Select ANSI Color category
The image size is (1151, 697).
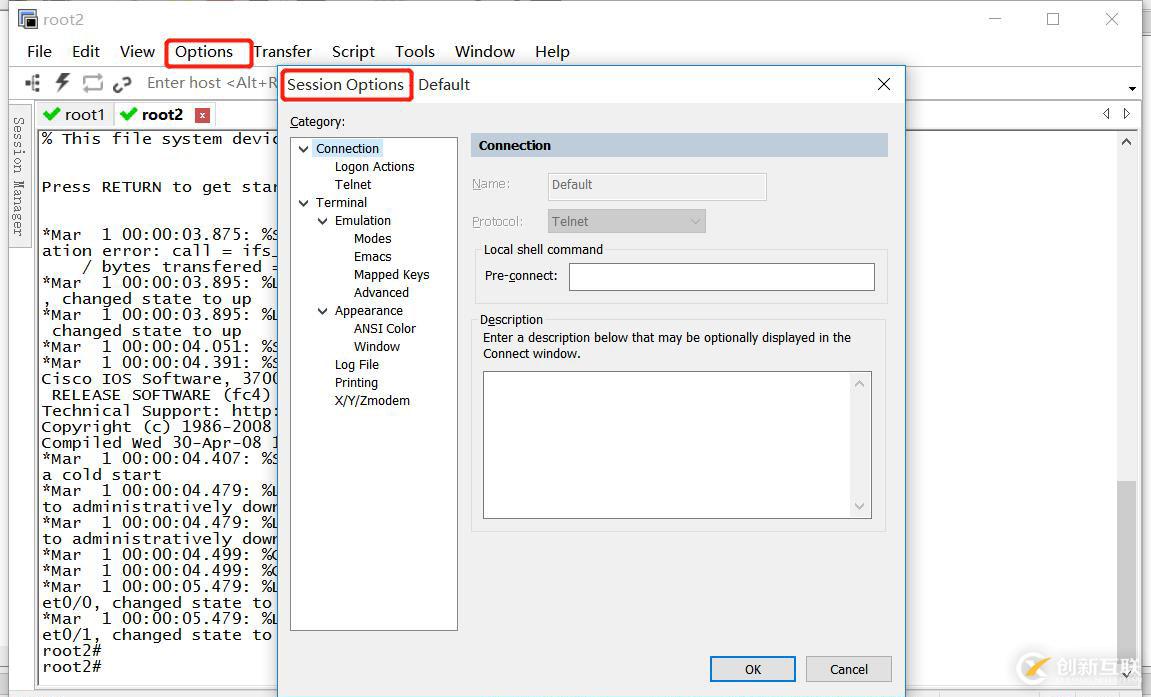[385, 329]
